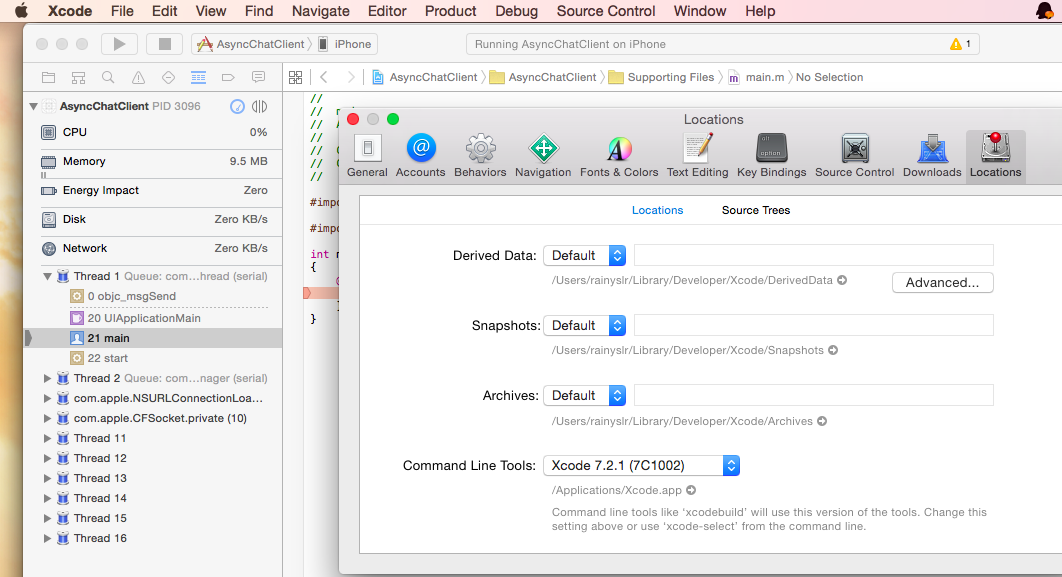Screen dimensions: 1062x577
Task: Collapse Thread 1 disclosure triangle
Action: coord(47,276)
